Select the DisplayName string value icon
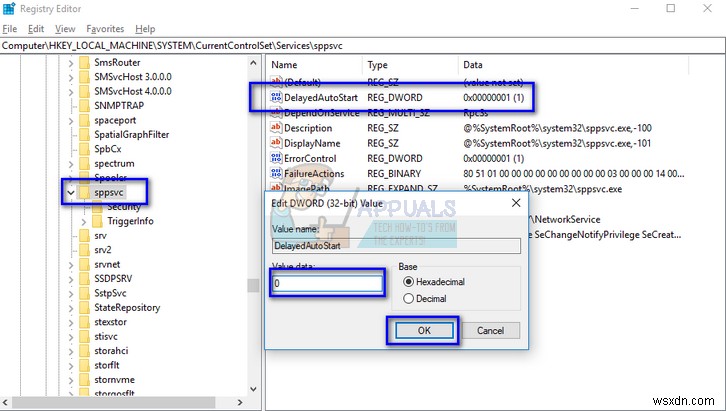 pyautogui.click(x=276, y=143)
